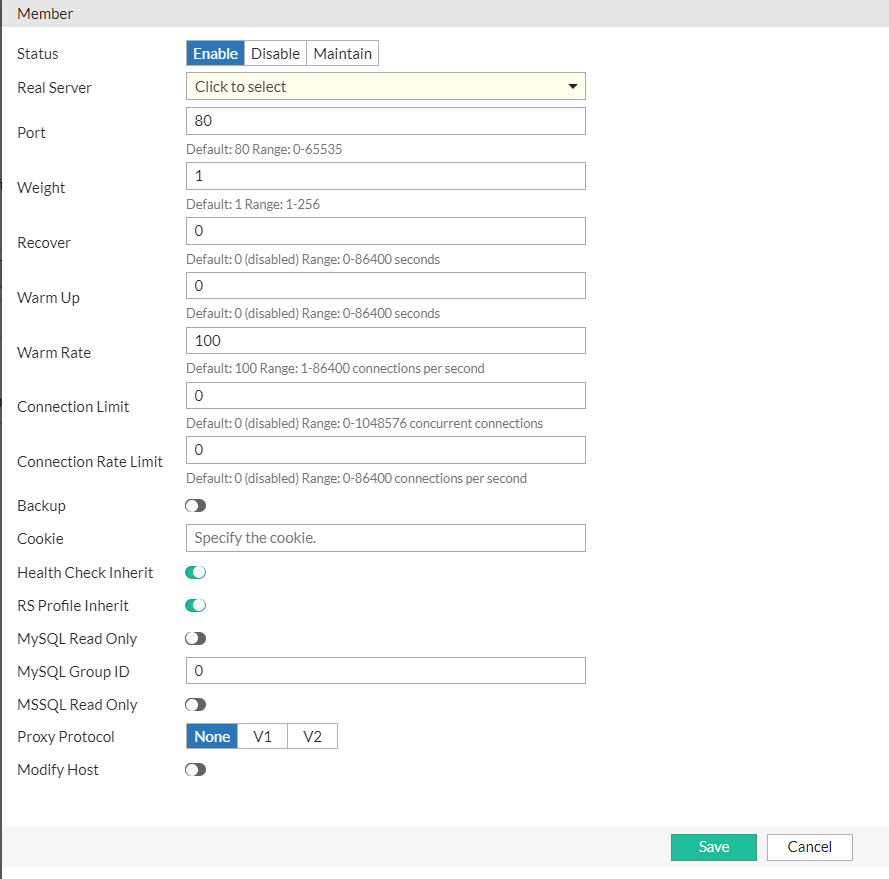
Task: Select None for Proxy Protocol
Action: click(x=212, y=736)
